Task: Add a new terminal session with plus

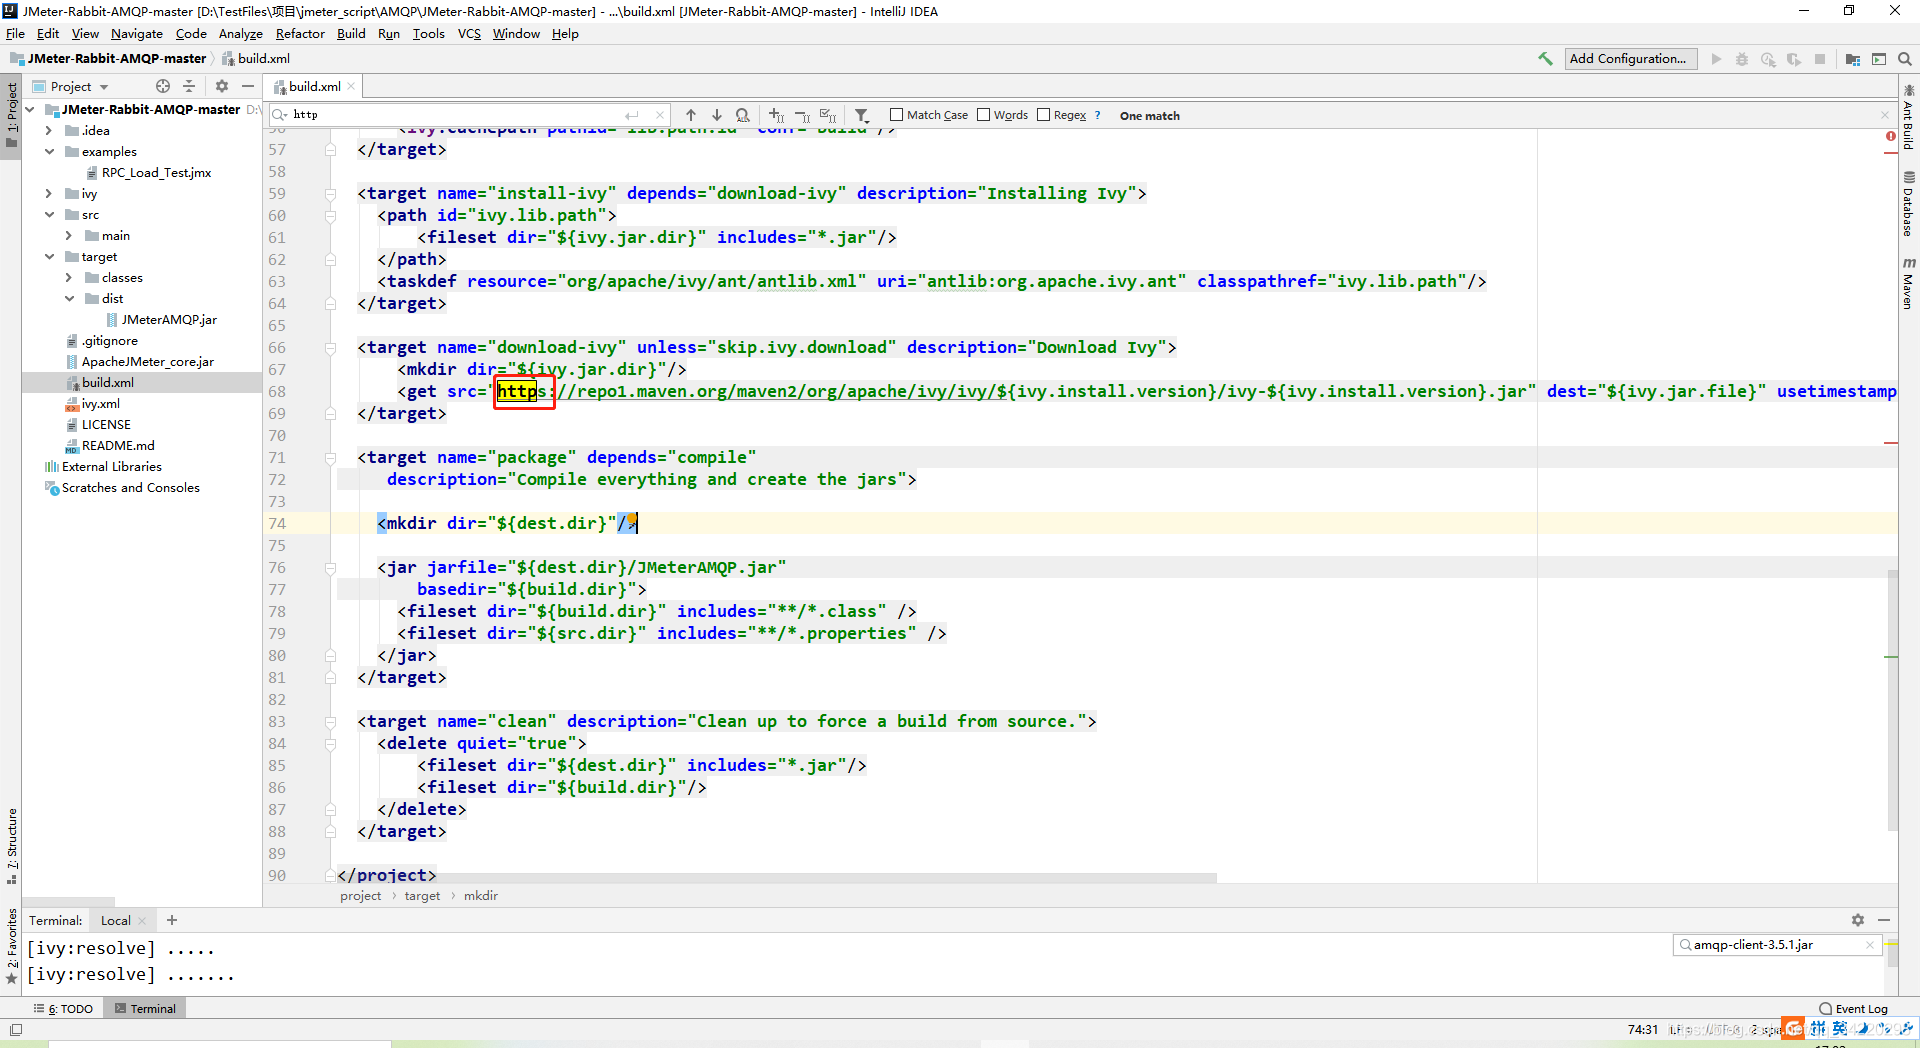Action: [172, 920]
